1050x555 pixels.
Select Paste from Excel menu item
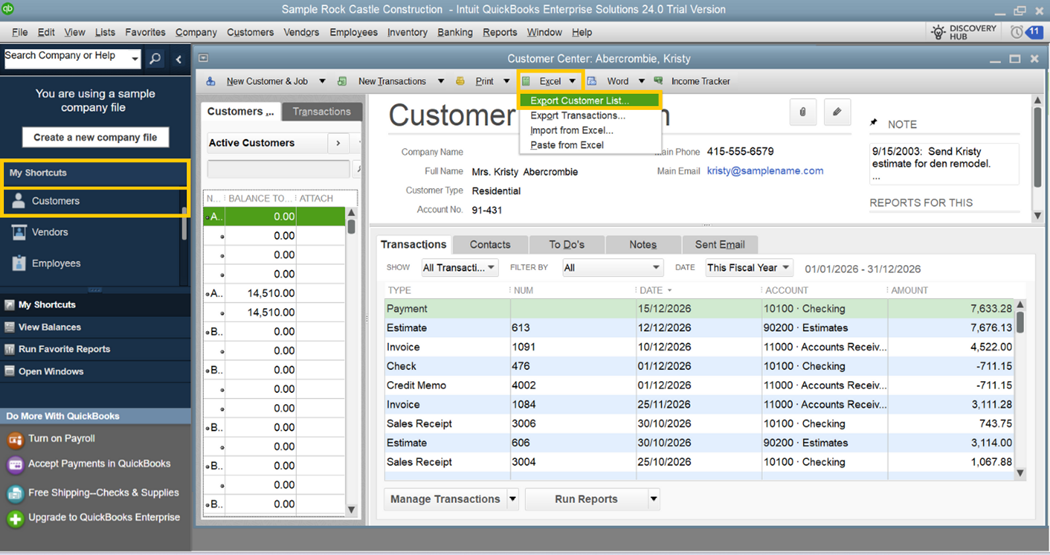(x=589, y=145)
